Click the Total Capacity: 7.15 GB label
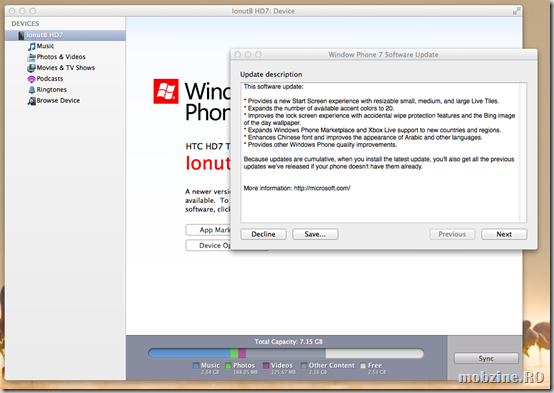 click(x=288, y=342)
